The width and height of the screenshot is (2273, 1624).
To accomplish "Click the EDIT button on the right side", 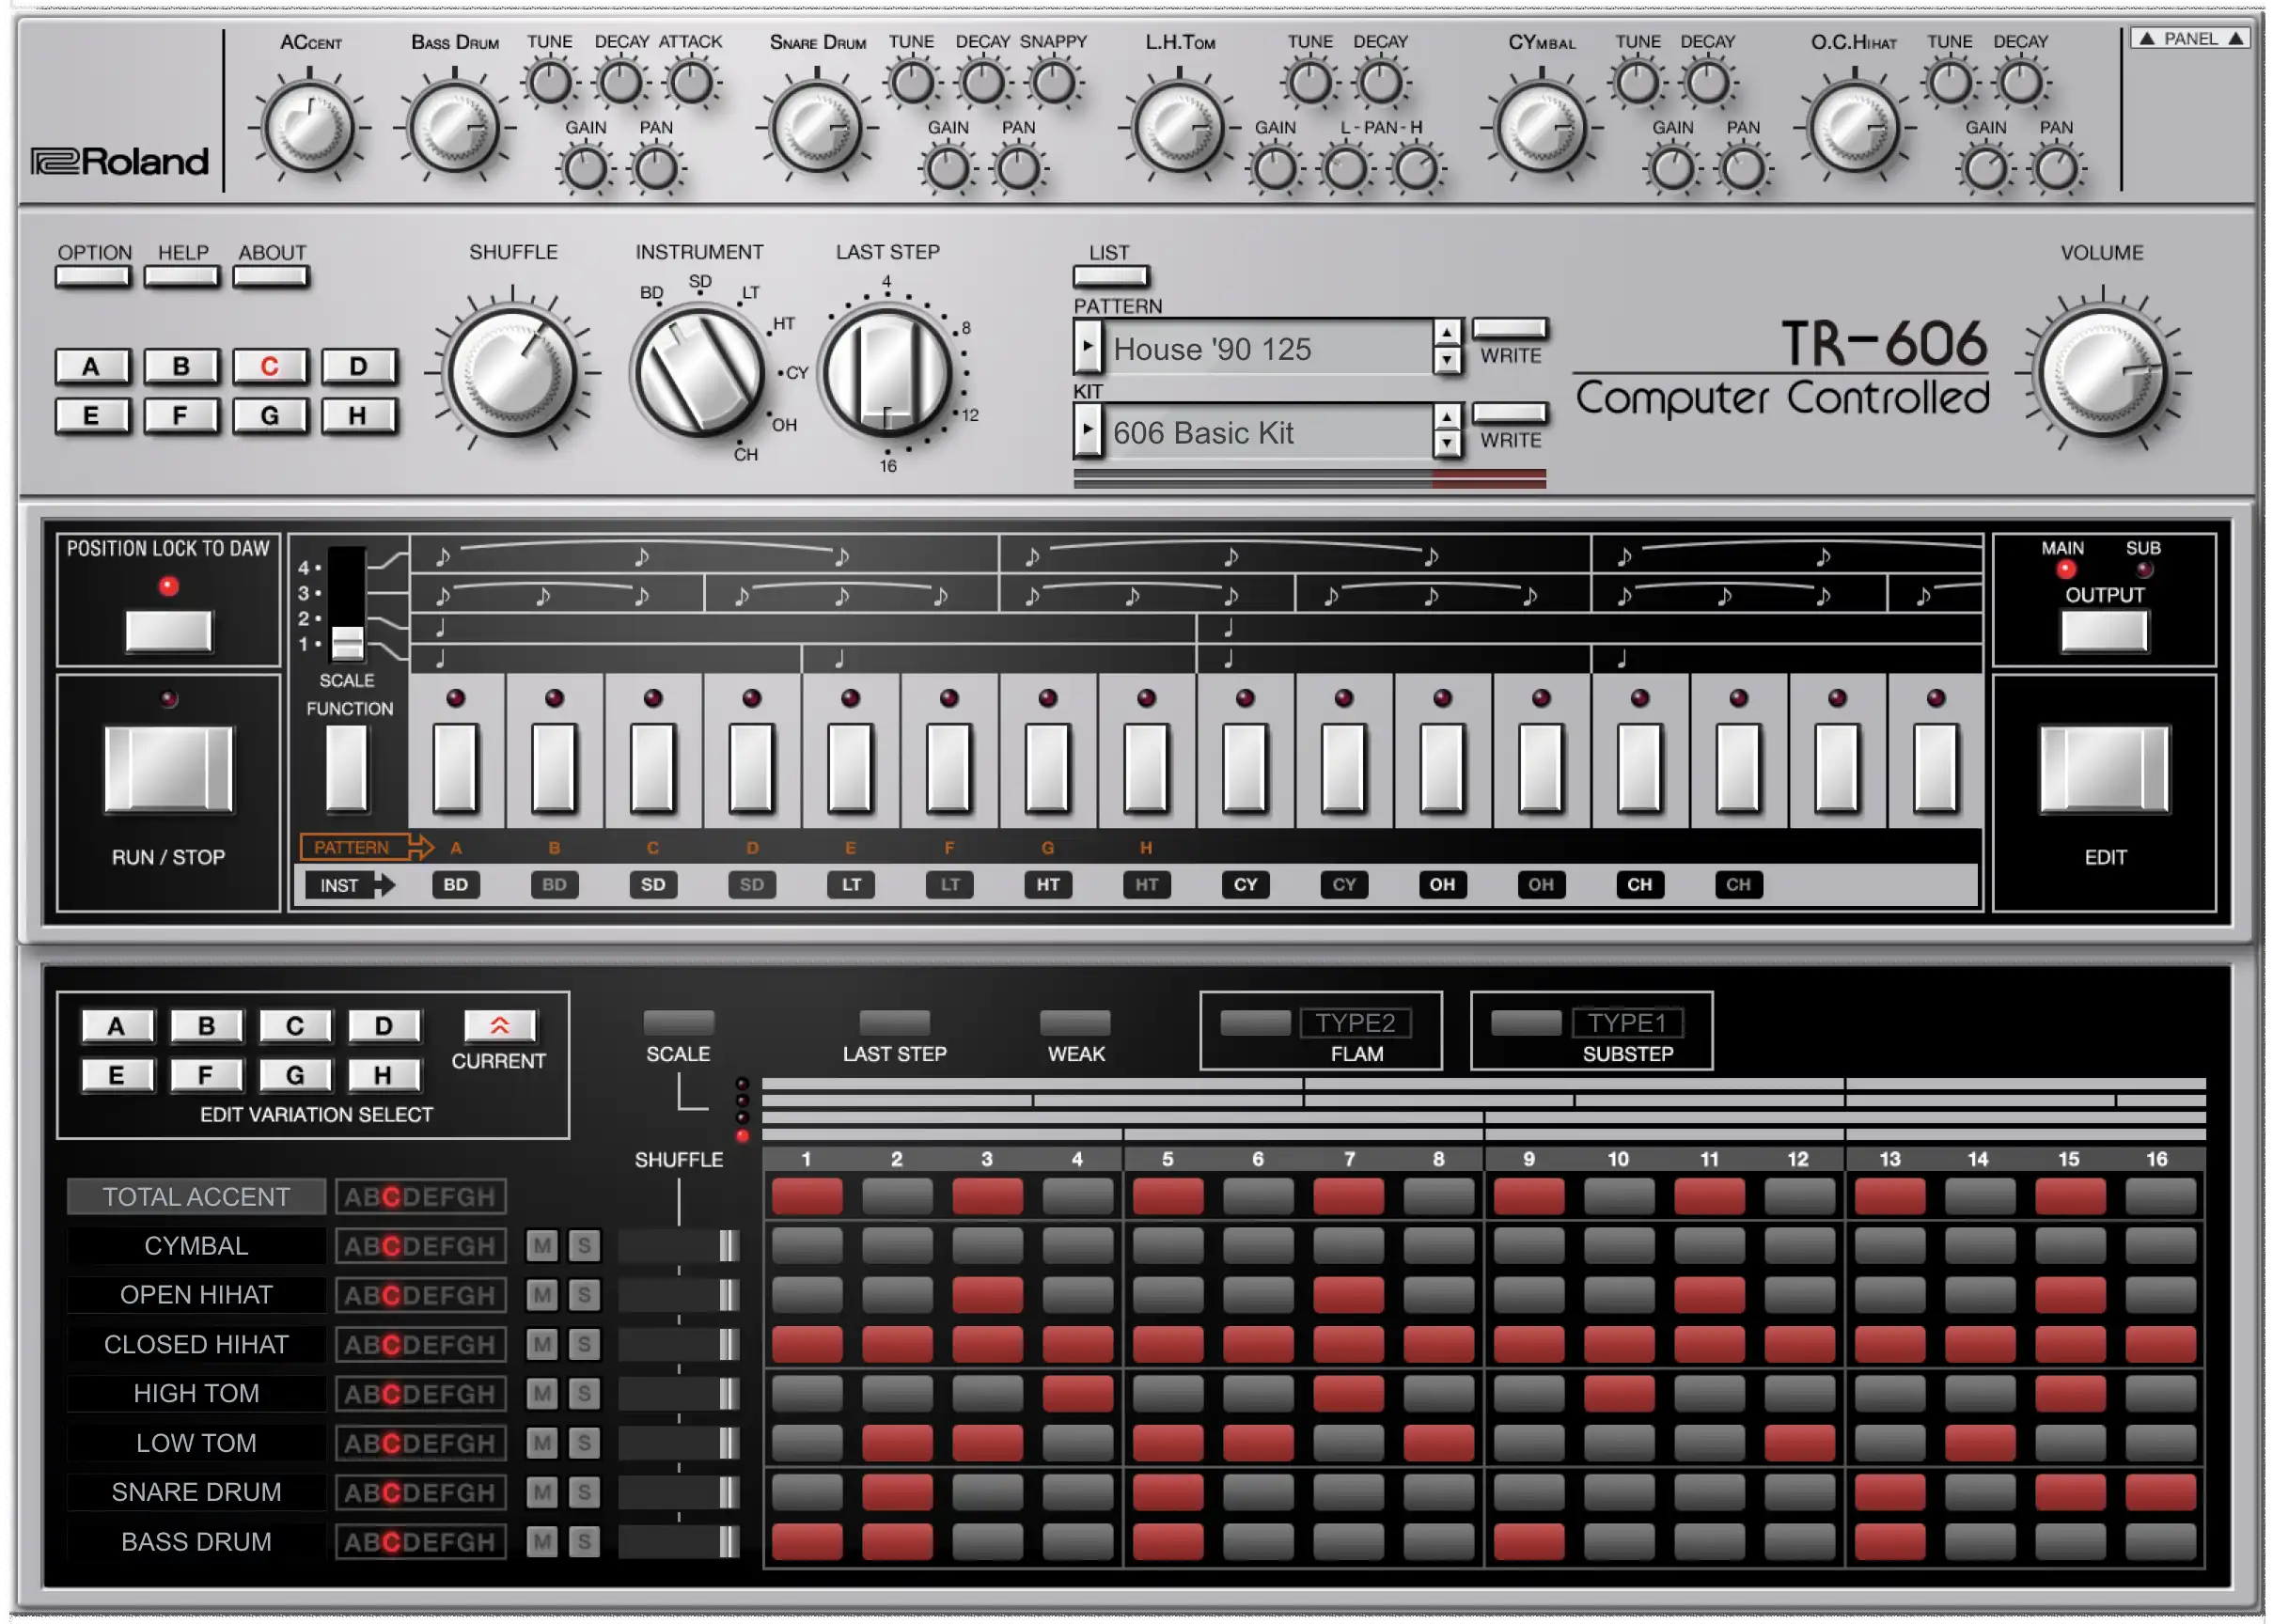I will coord(2104,769).
